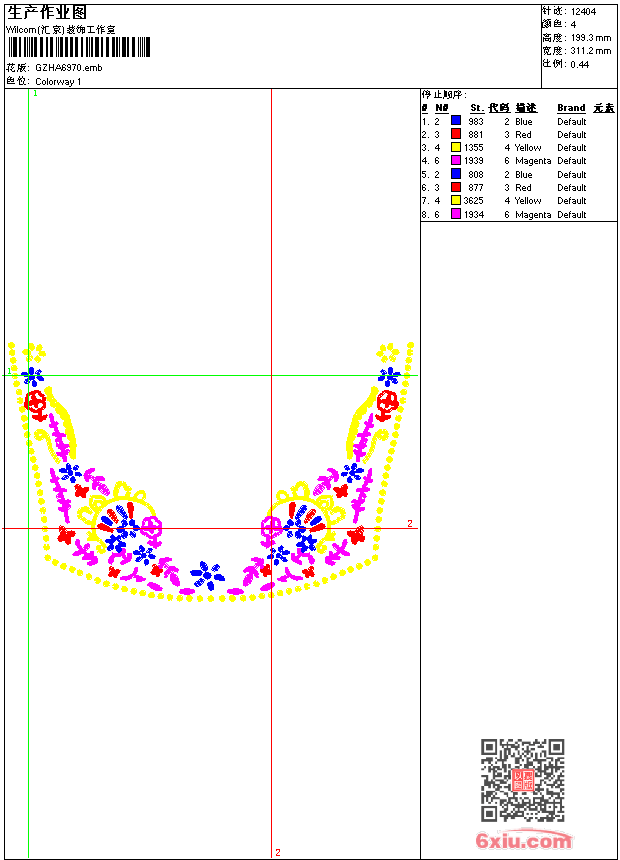Click the stitch count value 12404
620x860 pixels.
(x=583, y=12)
